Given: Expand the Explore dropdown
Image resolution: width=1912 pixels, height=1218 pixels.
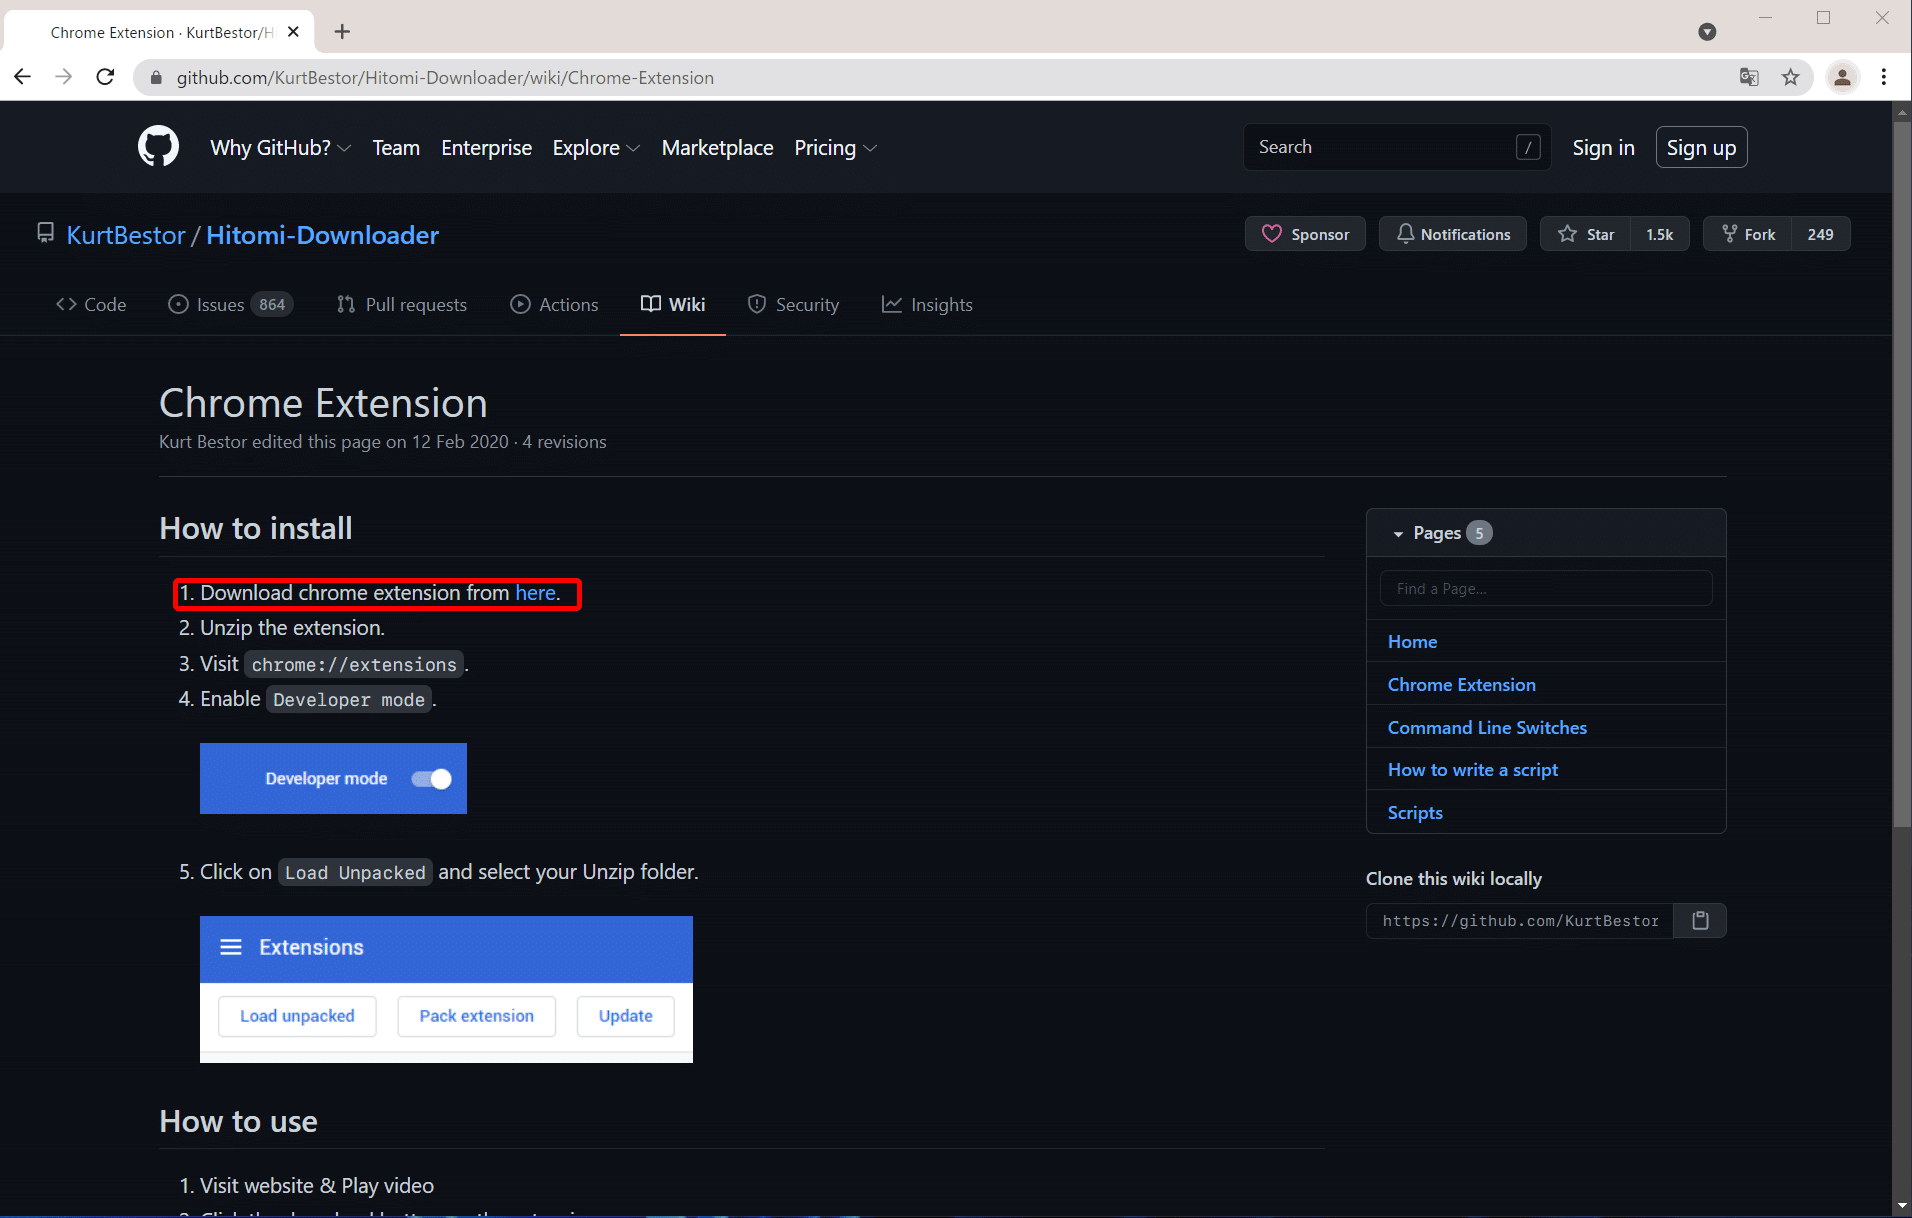Looking at the screenshot, I should click(x=596, y=148).
